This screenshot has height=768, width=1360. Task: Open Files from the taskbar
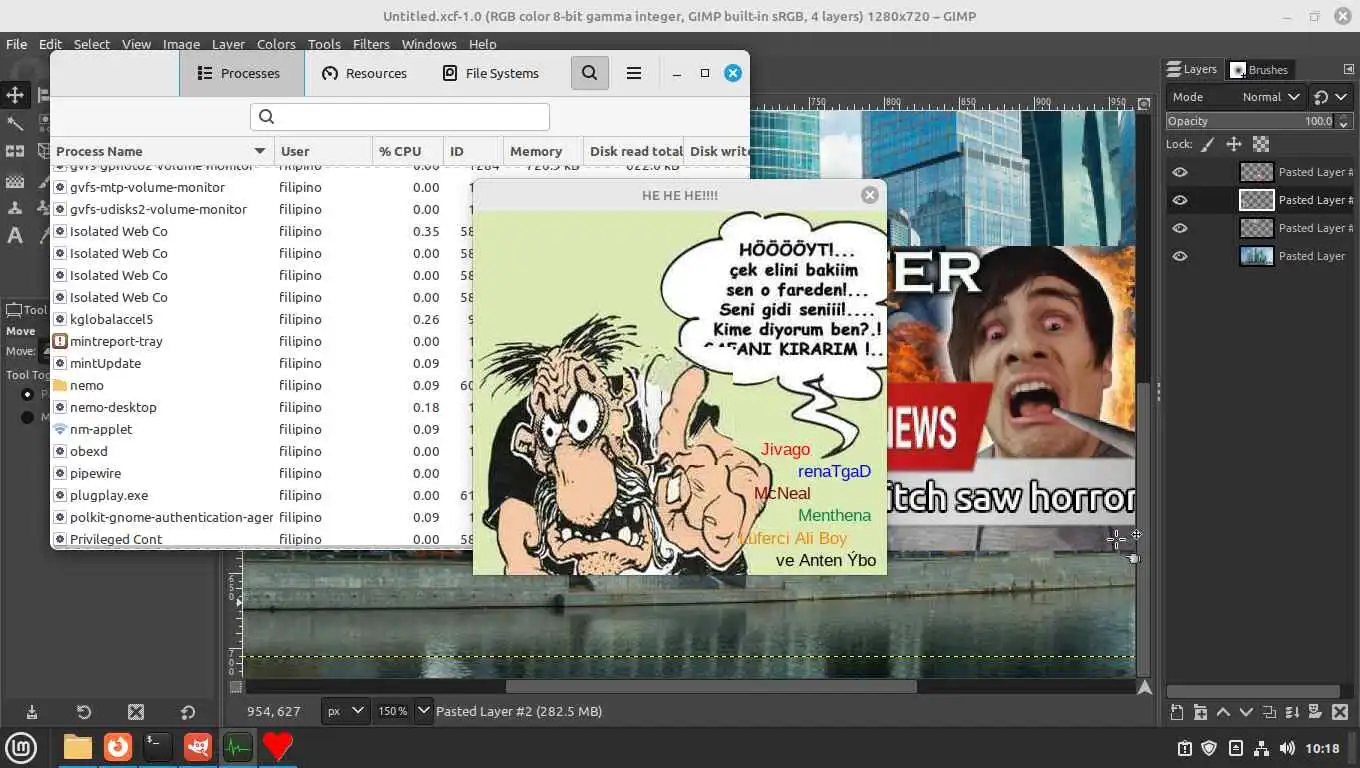[x=78, y=747]
